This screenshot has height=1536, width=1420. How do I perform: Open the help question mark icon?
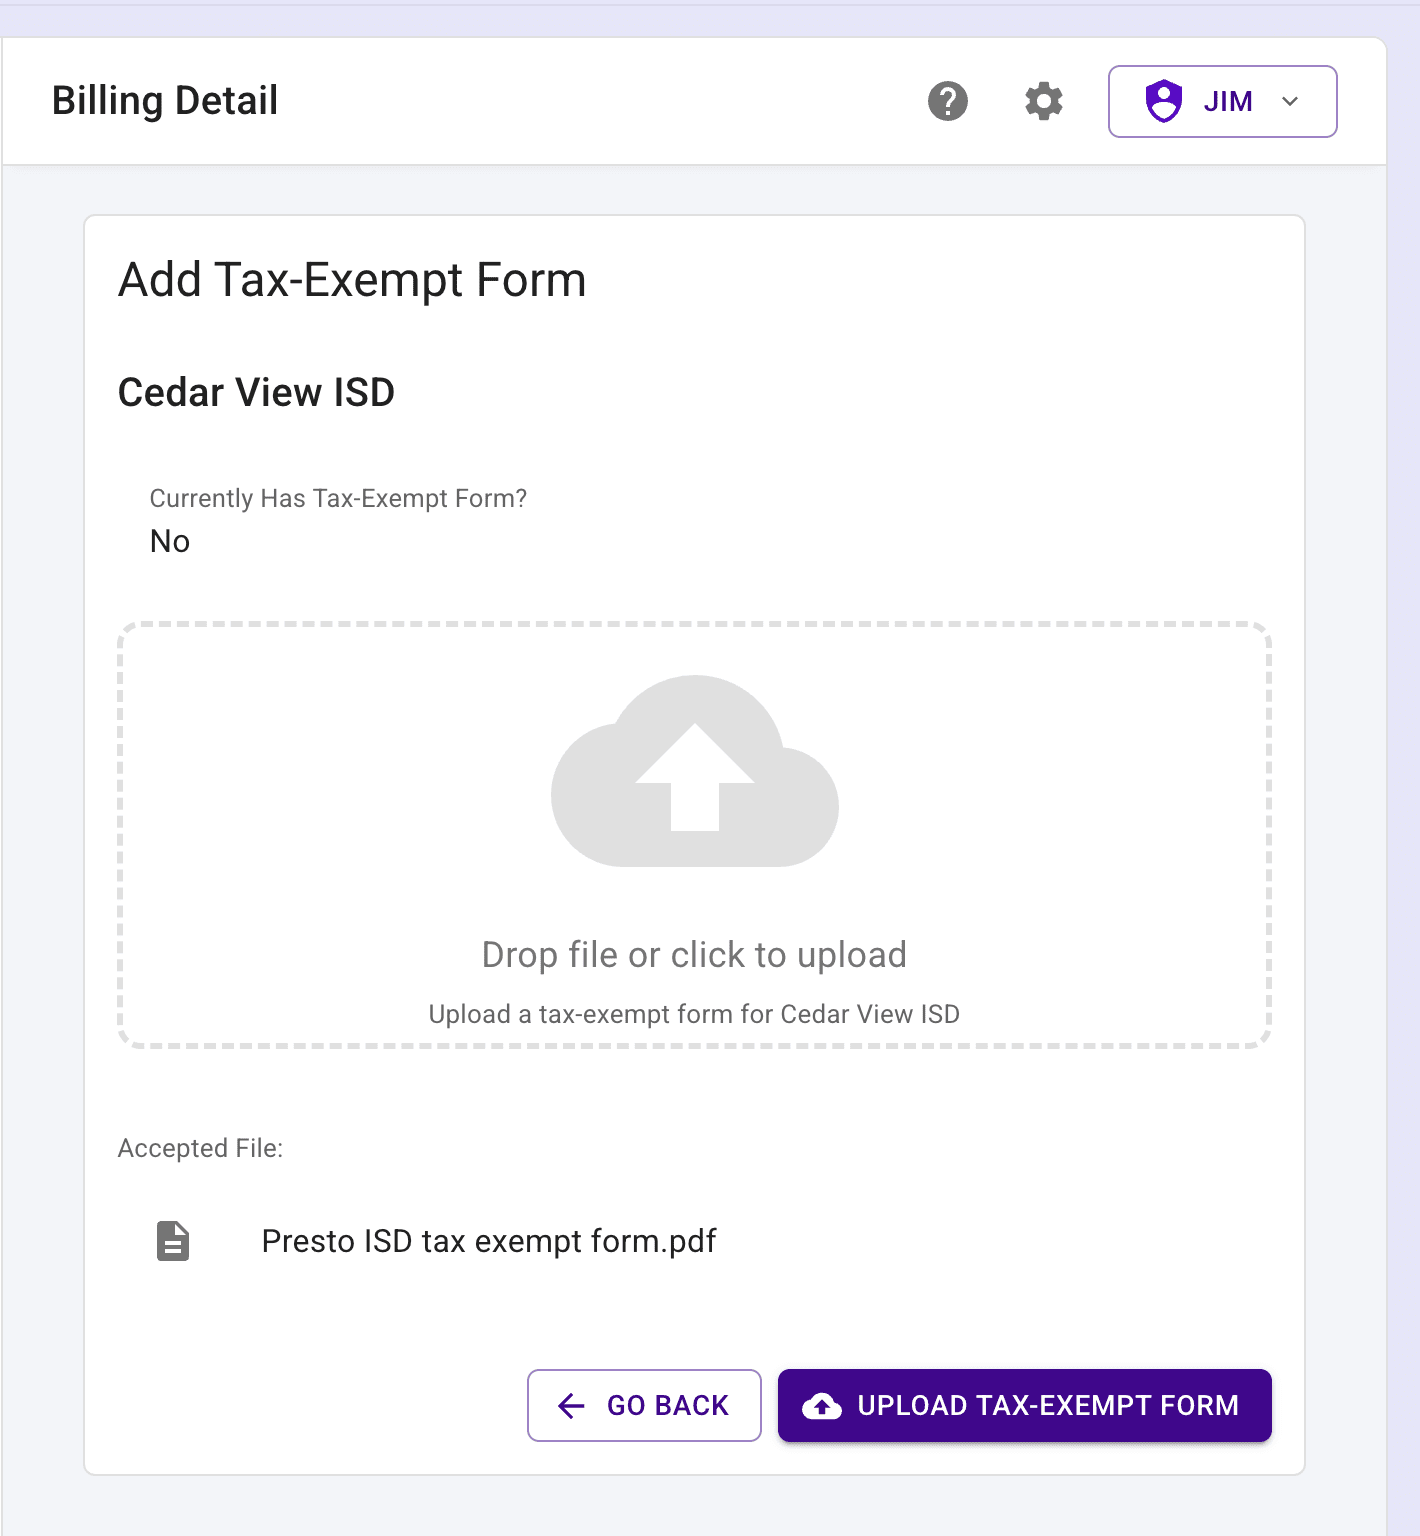click(x=947, y=101)
